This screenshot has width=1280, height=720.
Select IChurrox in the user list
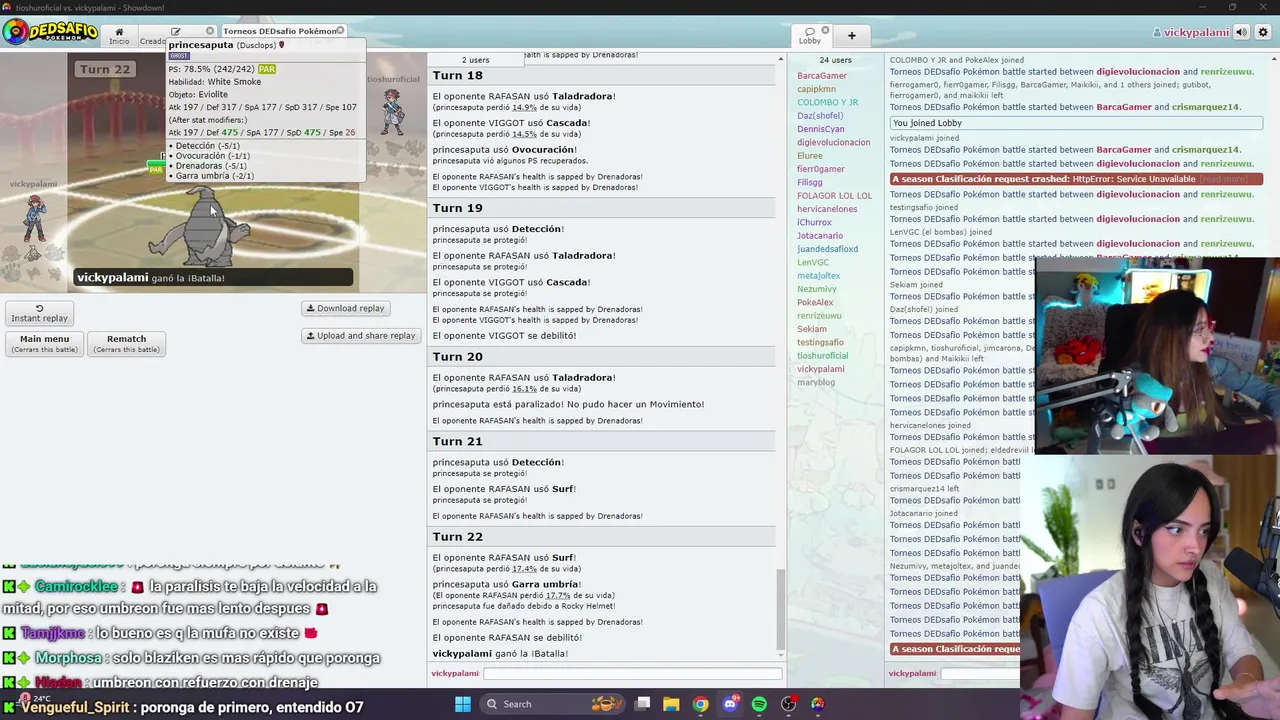[814, 222]
